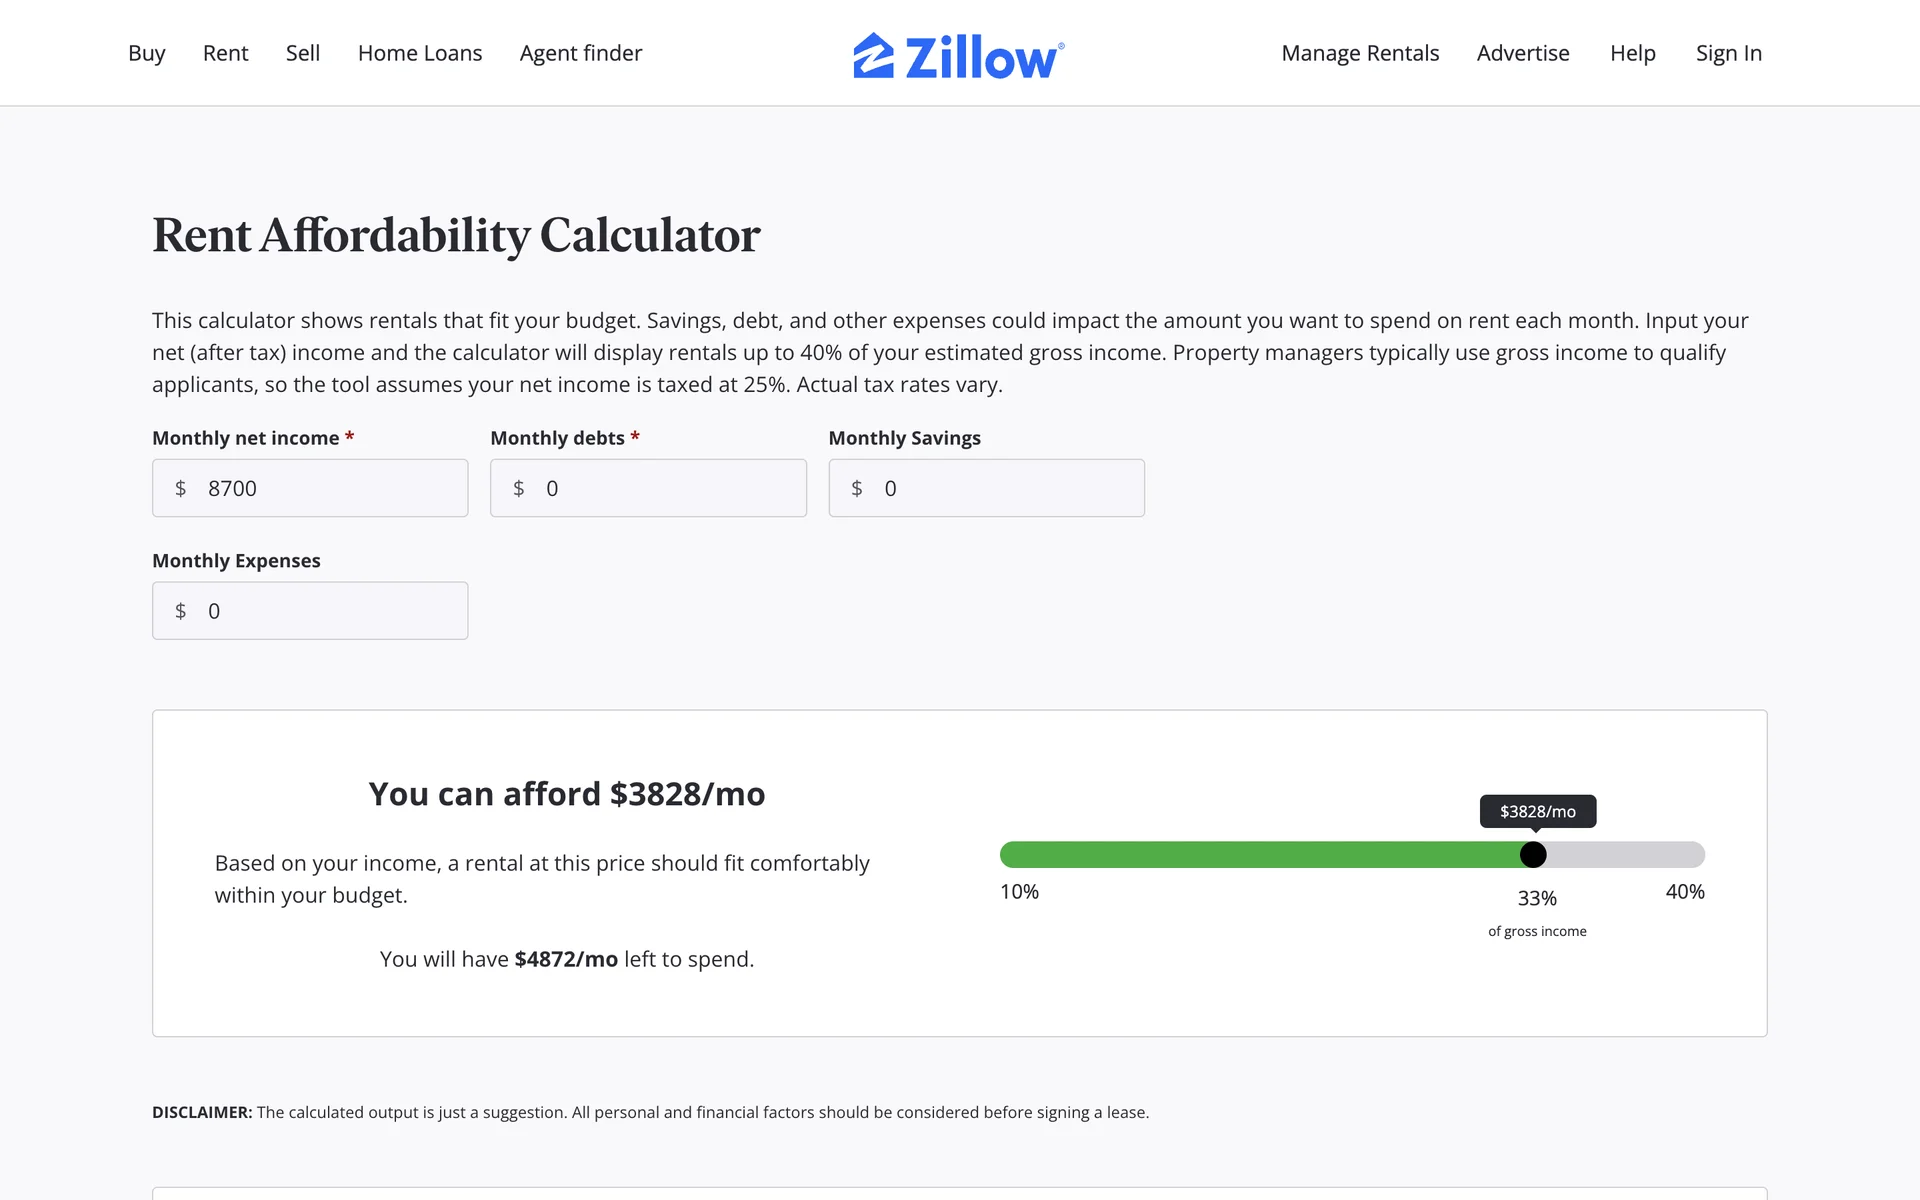Open the Buy menu

[x=146, y=53]
